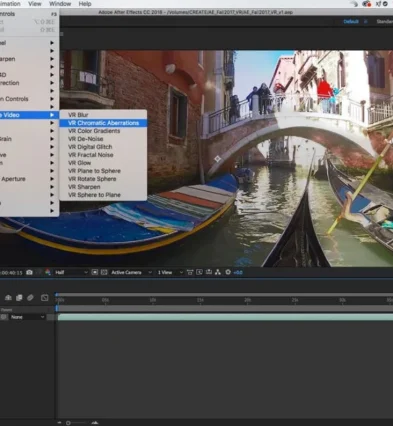Open the Parent None dropdown
This screenshot has width=393, height=426.
tap(27, 317)
